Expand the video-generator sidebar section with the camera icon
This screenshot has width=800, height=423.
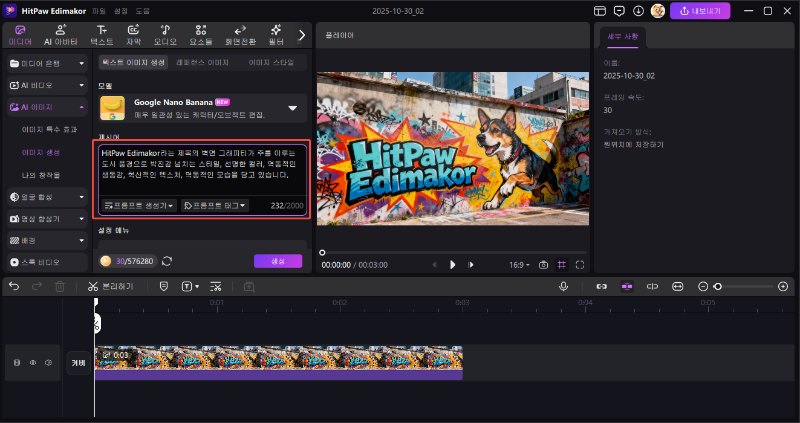[x=47, y=218]
